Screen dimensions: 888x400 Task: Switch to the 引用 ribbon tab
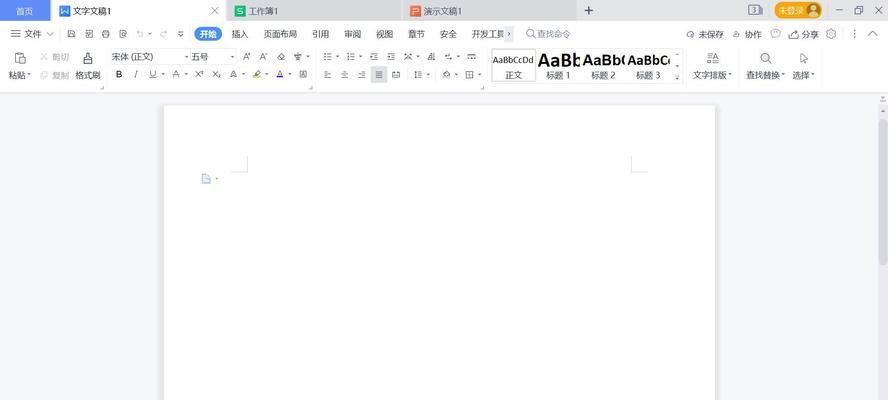[x=321, y=34]
